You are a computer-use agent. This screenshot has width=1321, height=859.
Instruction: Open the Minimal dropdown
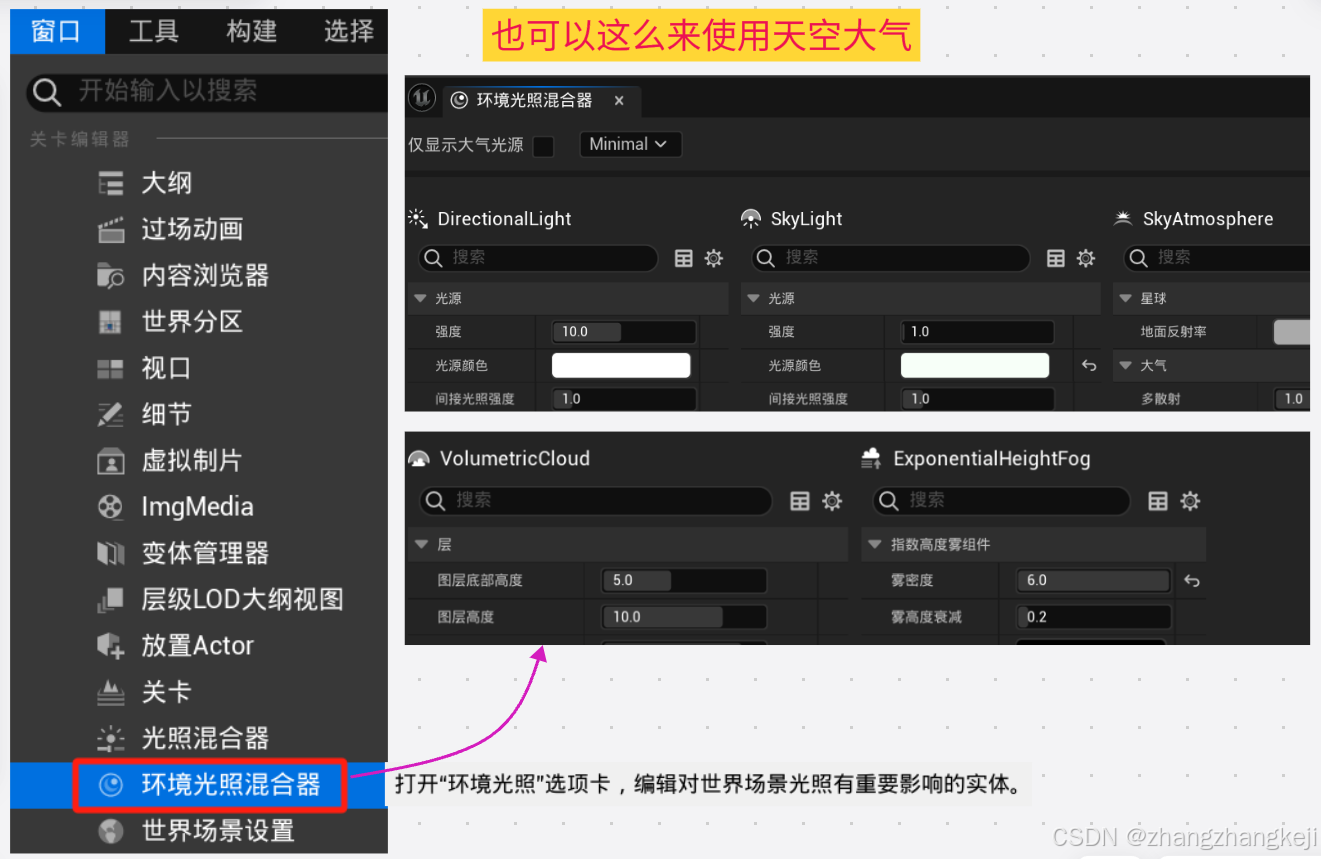tap(630, 144)
